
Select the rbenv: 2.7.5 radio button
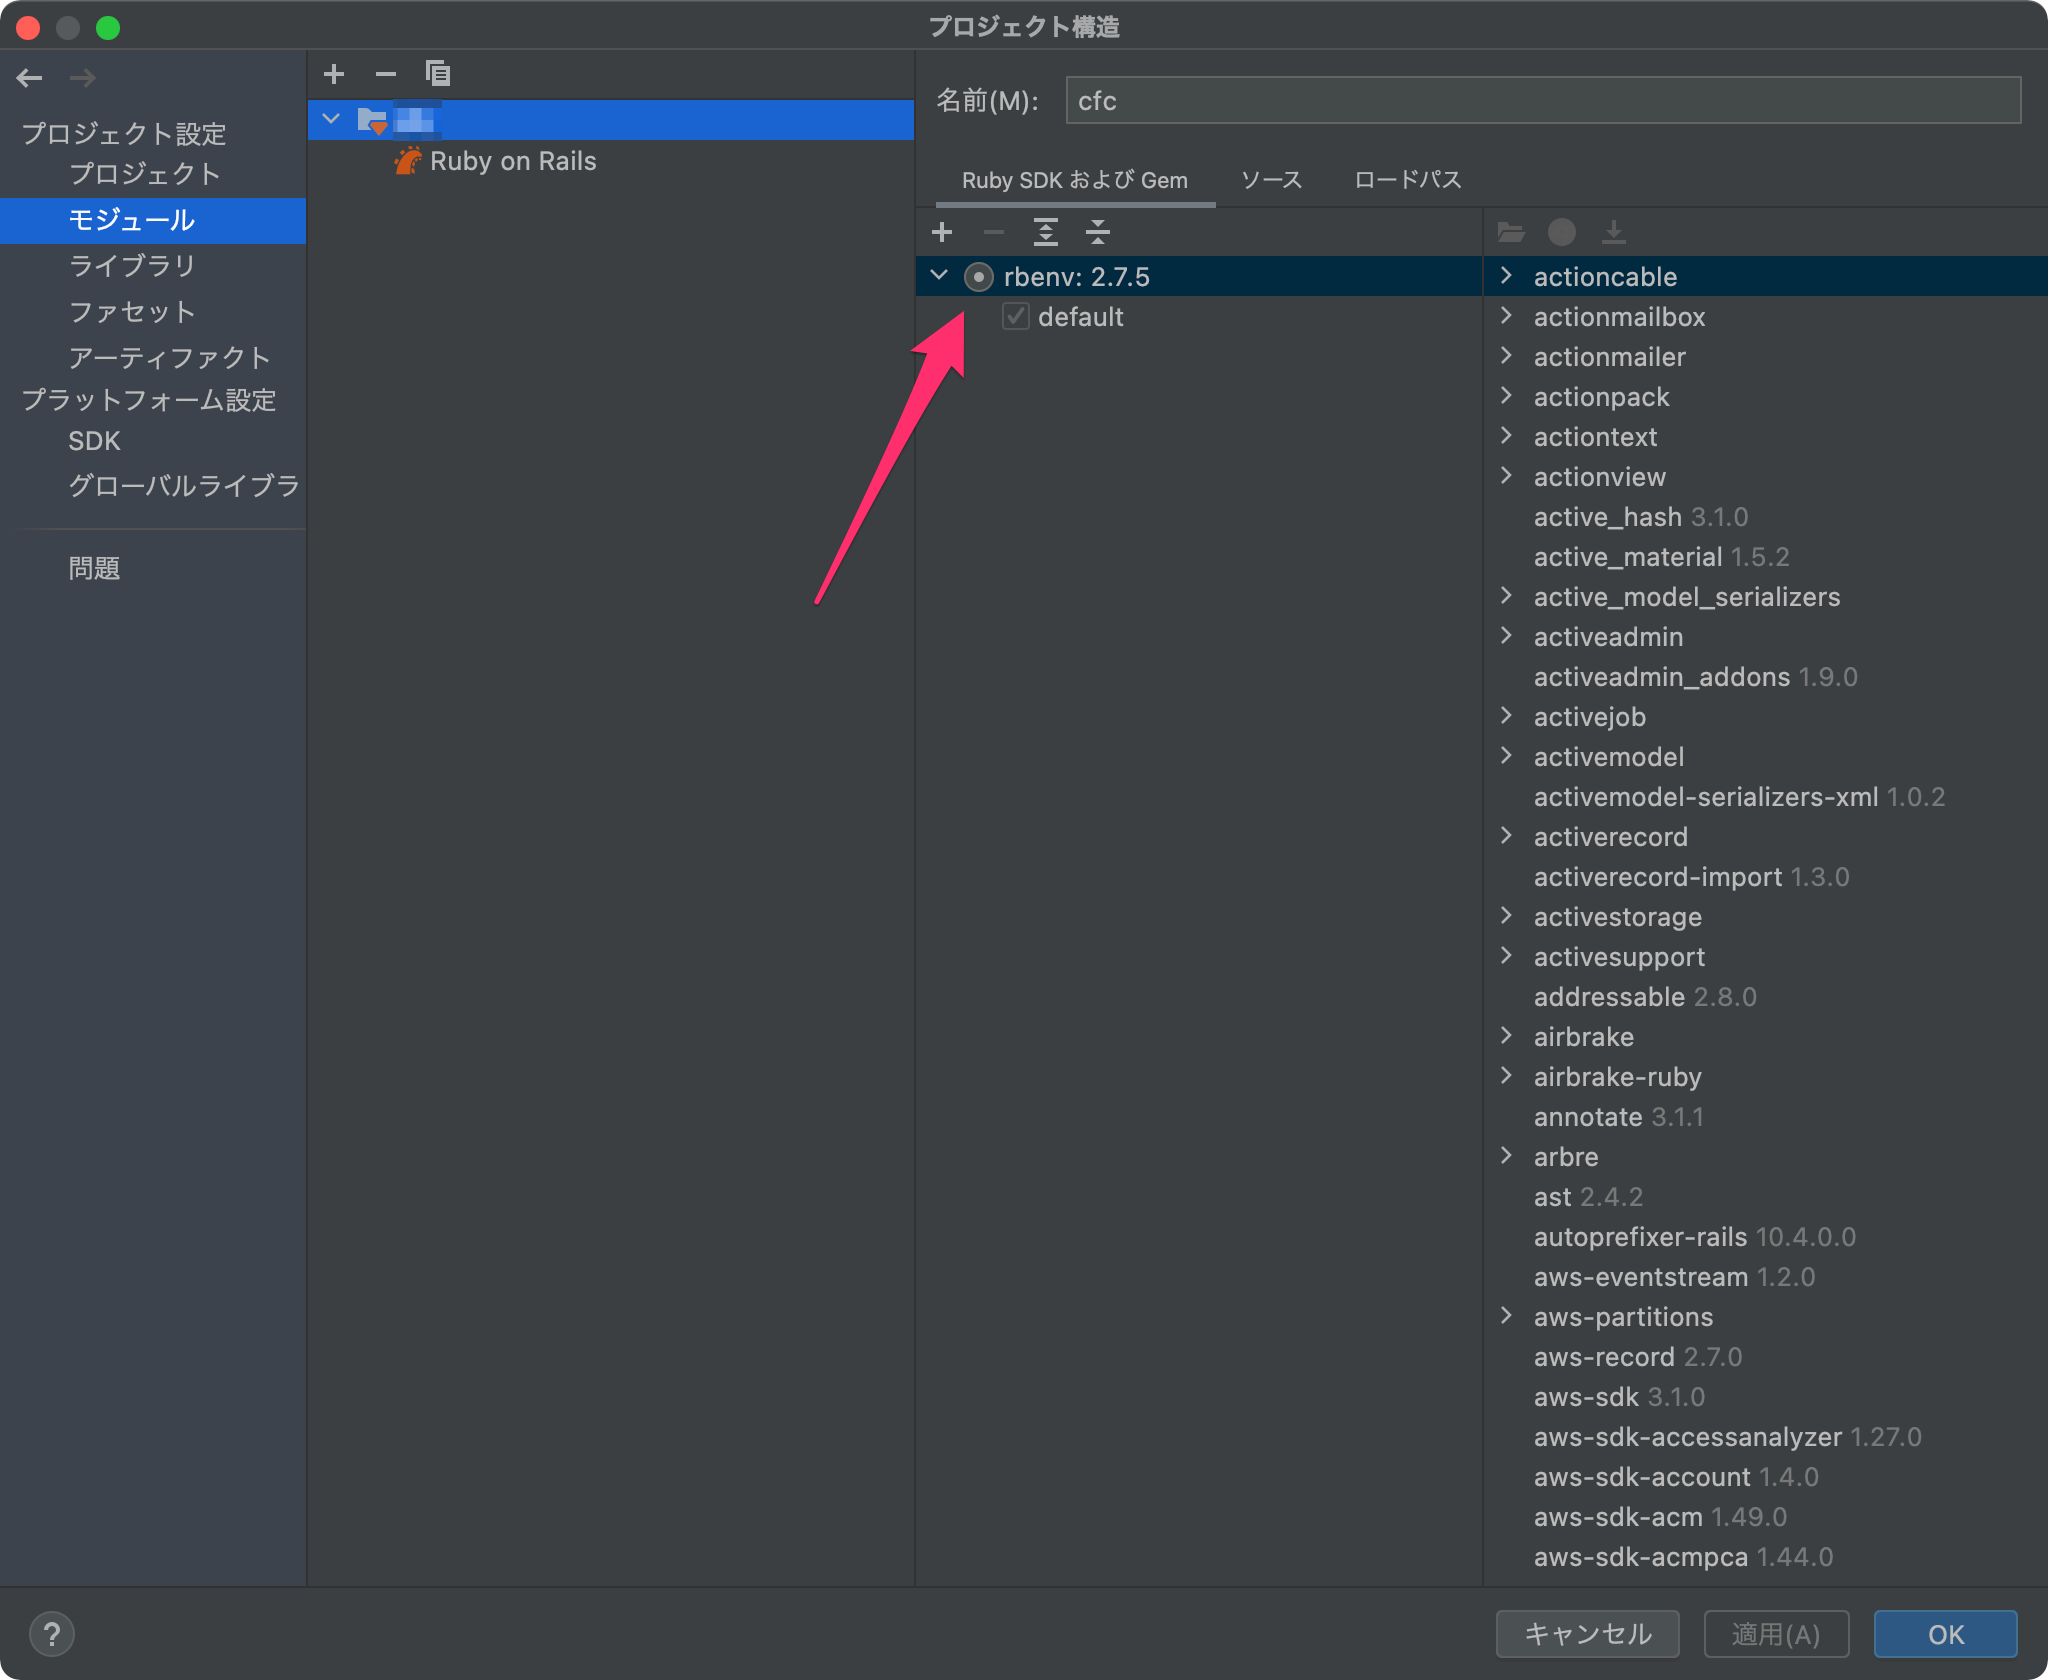pos(978,277)
